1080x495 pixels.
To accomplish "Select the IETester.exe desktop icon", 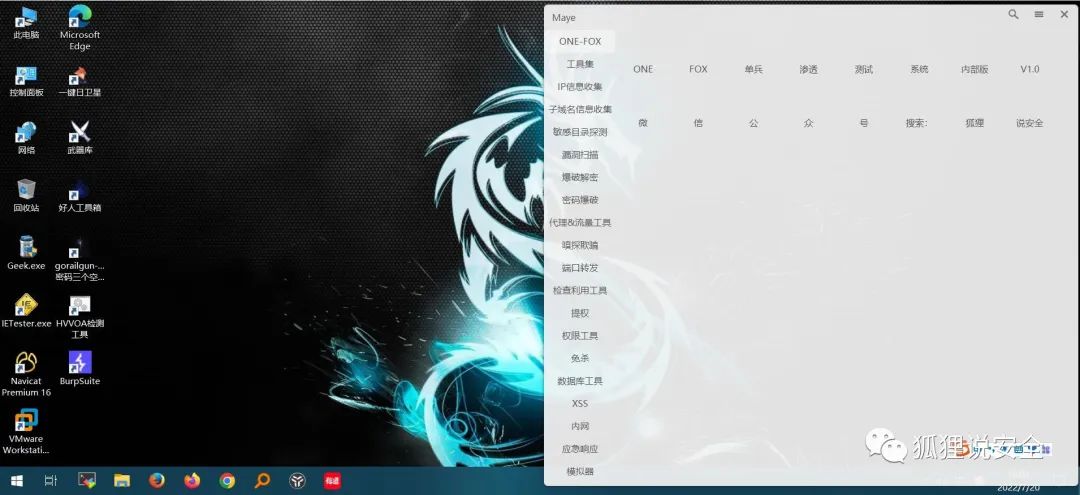I will click(26, 310).
